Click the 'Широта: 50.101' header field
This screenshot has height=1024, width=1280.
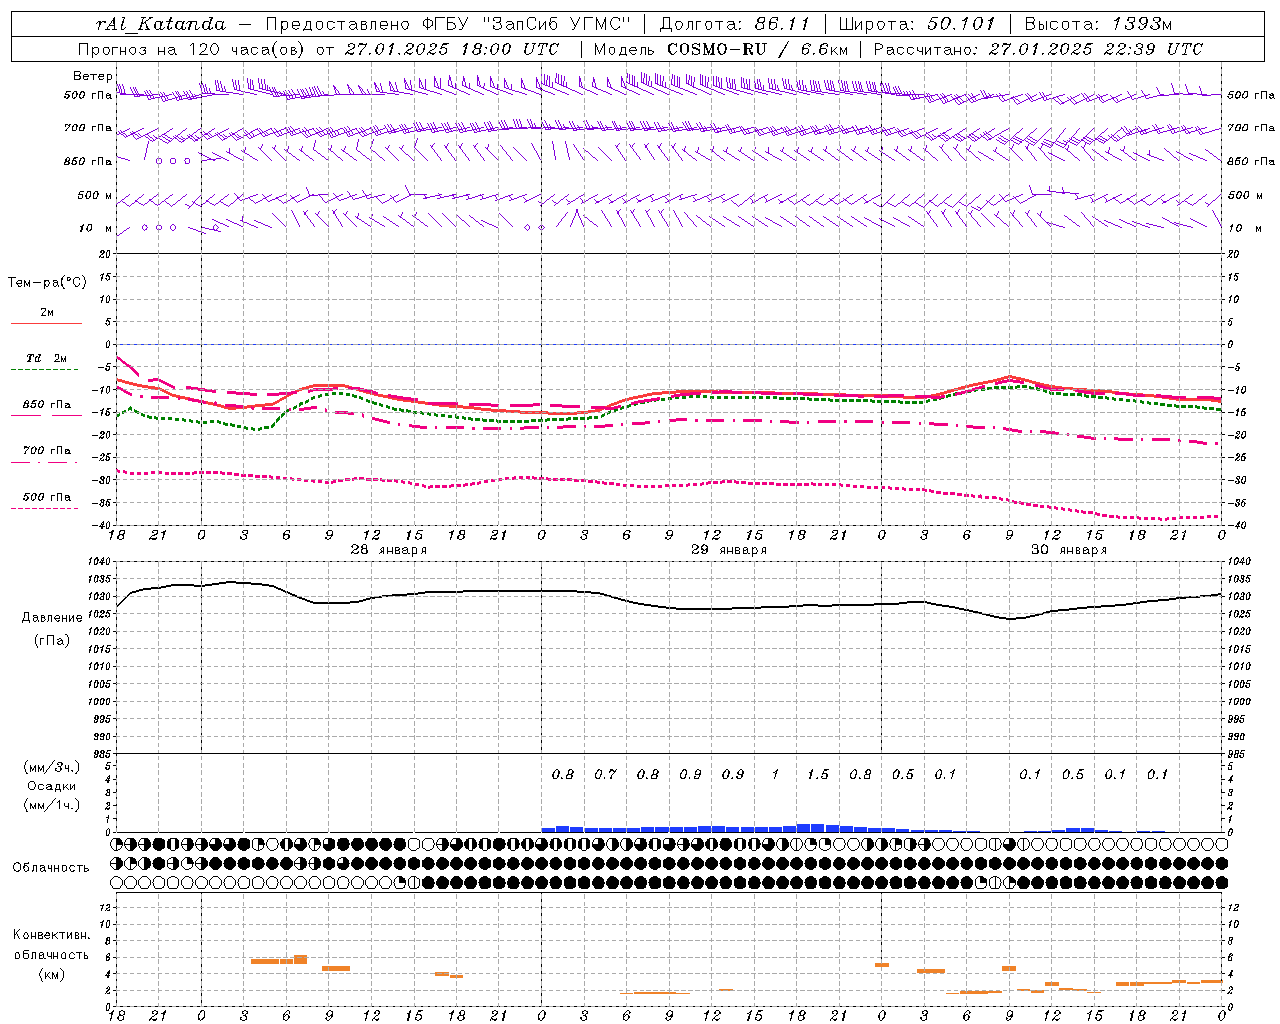click(x=917, y=24)
